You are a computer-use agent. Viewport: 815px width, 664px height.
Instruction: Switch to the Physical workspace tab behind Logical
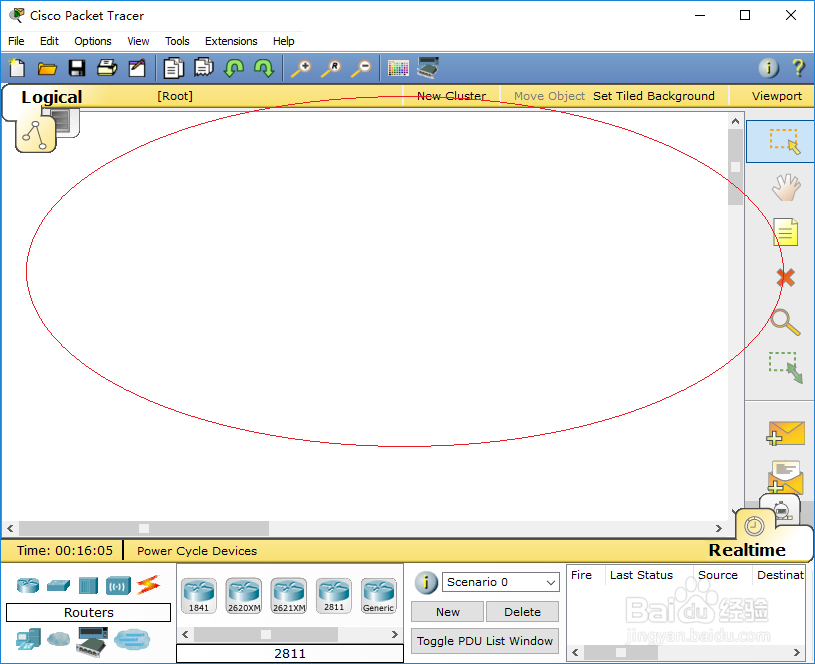67,123
